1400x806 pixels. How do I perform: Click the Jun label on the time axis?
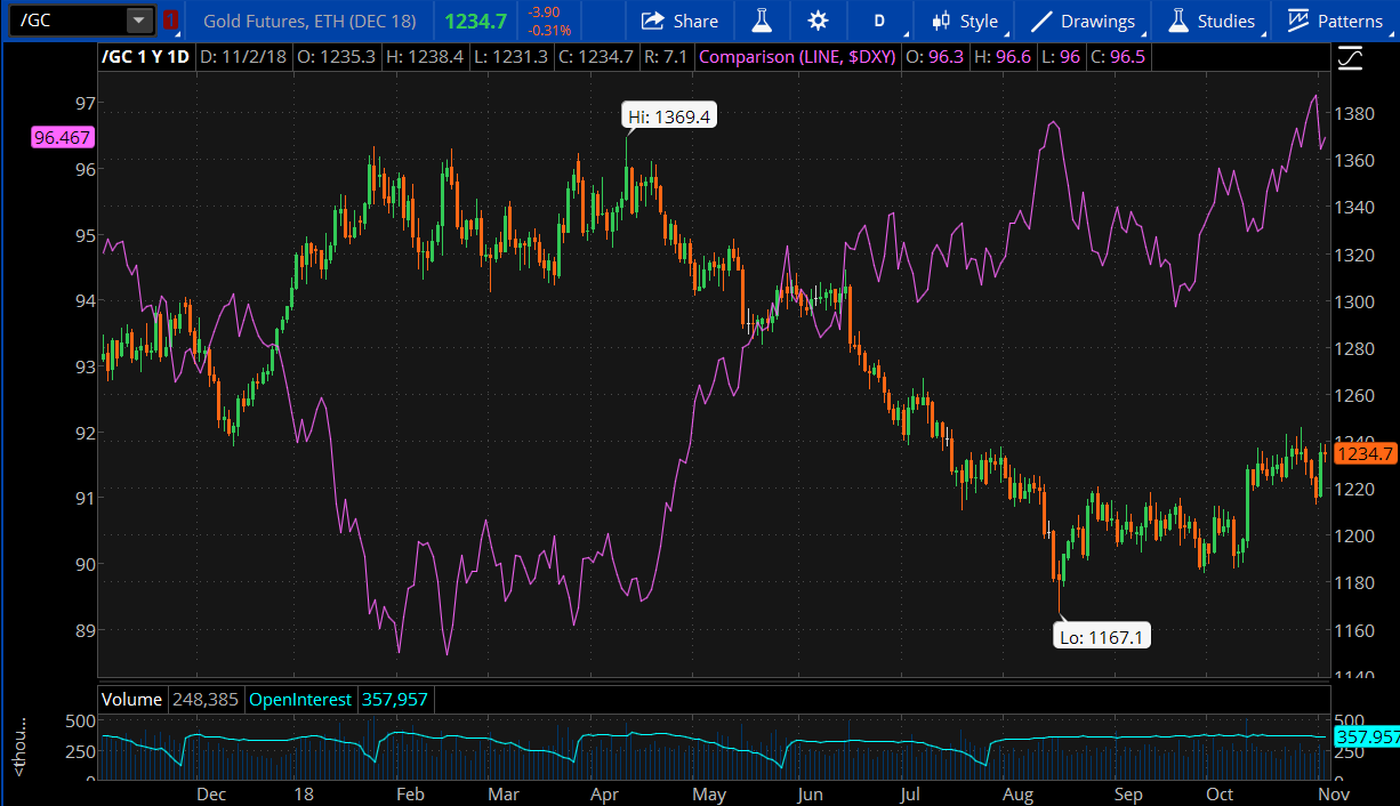point(810,794)
